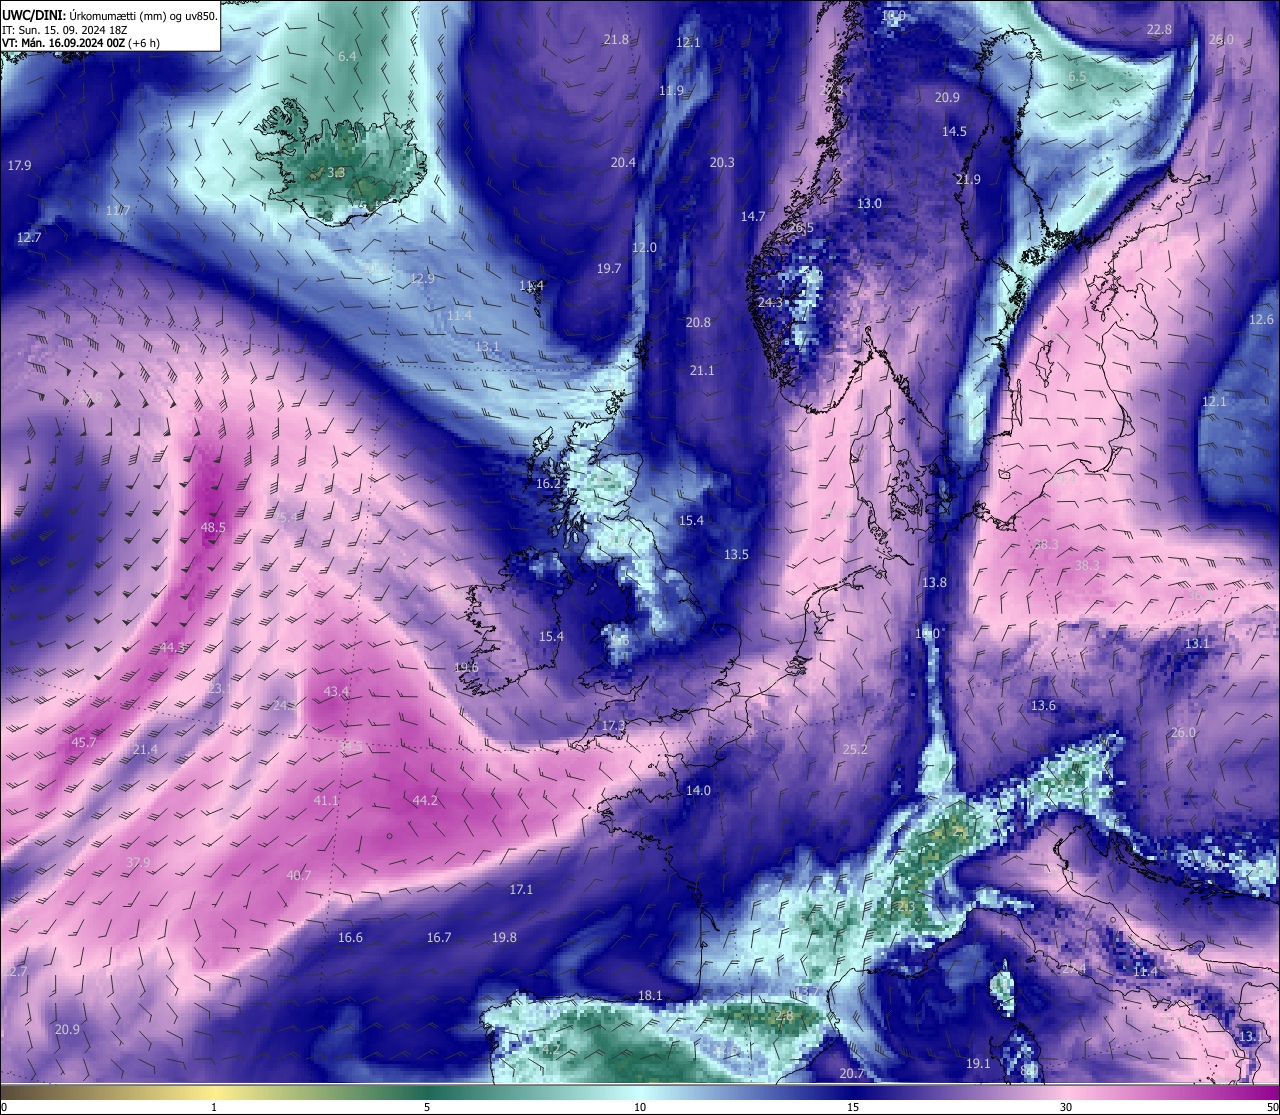Click the 13.5 value label
The image size is (1280, 1115).
pyautogui.click(x=736, y=554)
